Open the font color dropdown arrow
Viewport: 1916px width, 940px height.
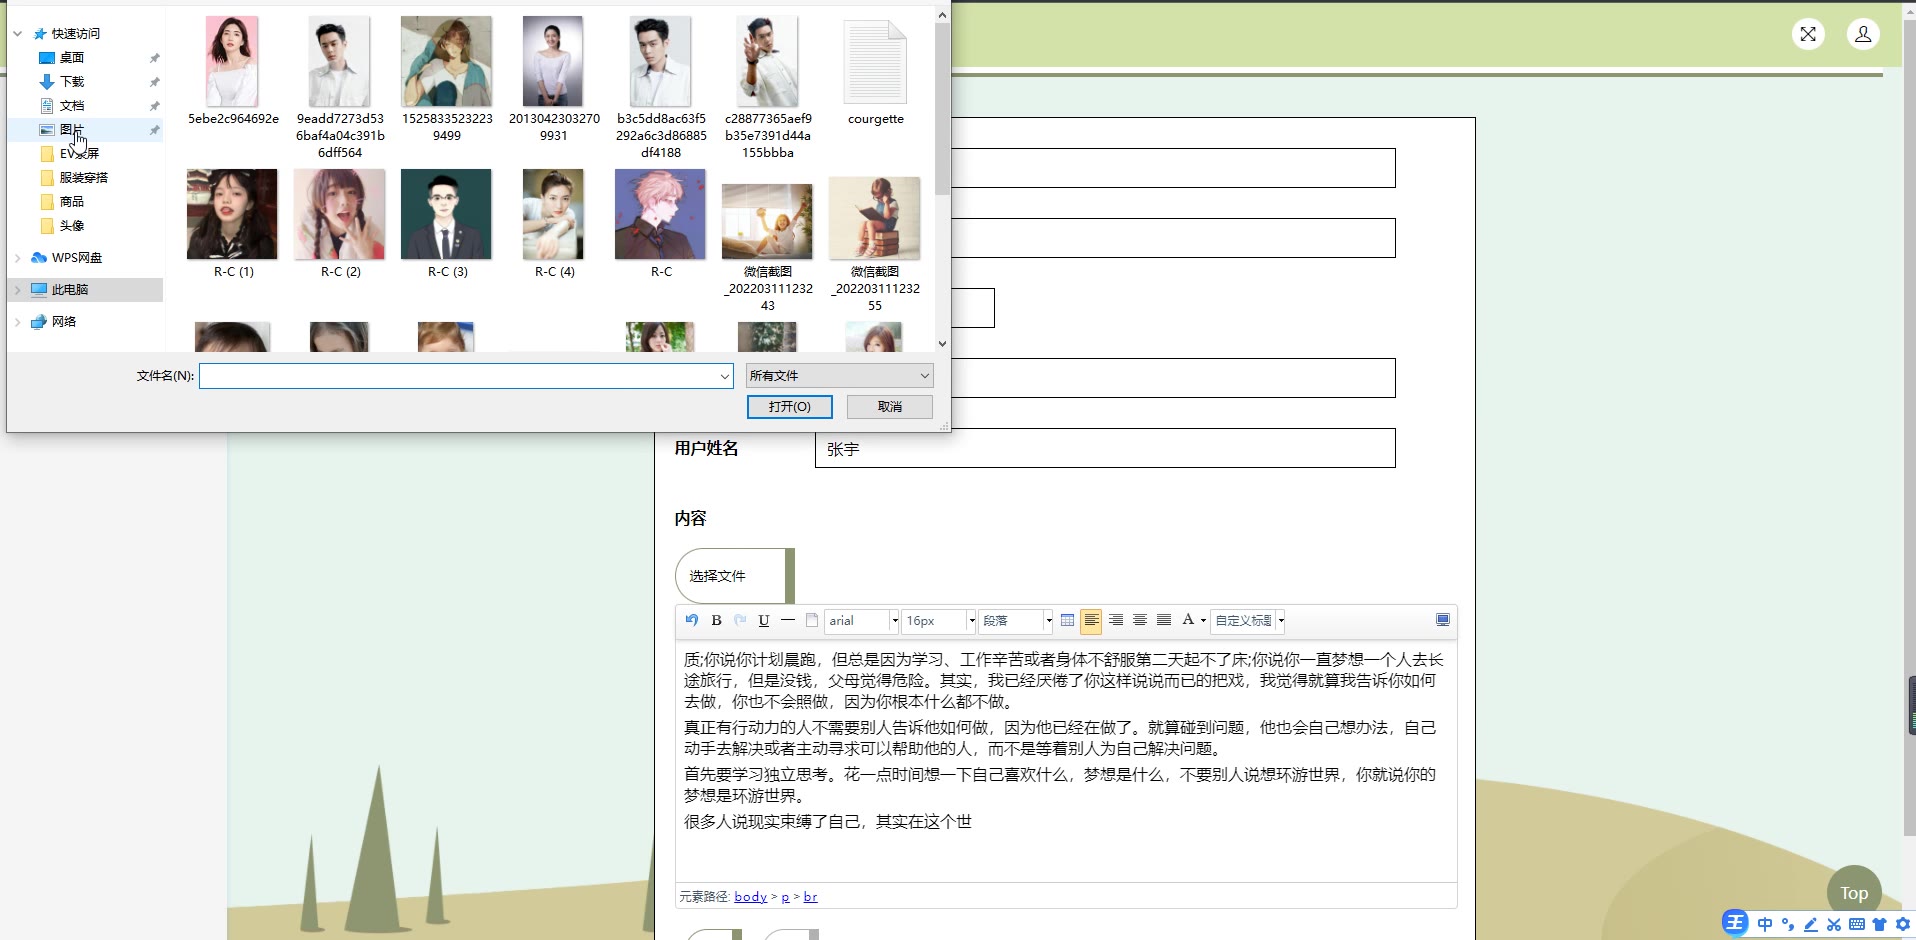click(1203, 621)
